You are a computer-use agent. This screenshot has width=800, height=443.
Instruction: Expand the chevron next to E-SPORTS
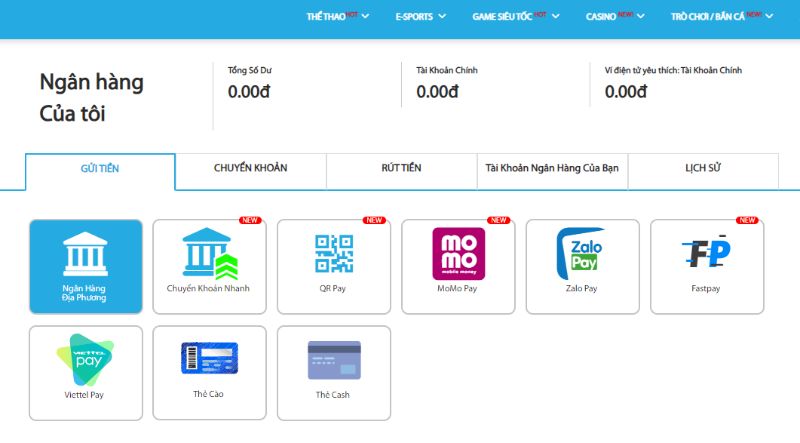tap(442, 16)
